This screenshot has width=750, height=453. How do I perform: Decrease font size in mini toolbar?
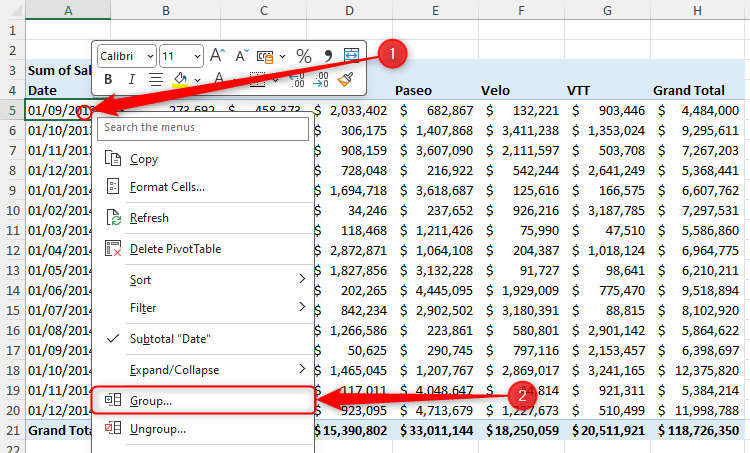click(241, 56)
